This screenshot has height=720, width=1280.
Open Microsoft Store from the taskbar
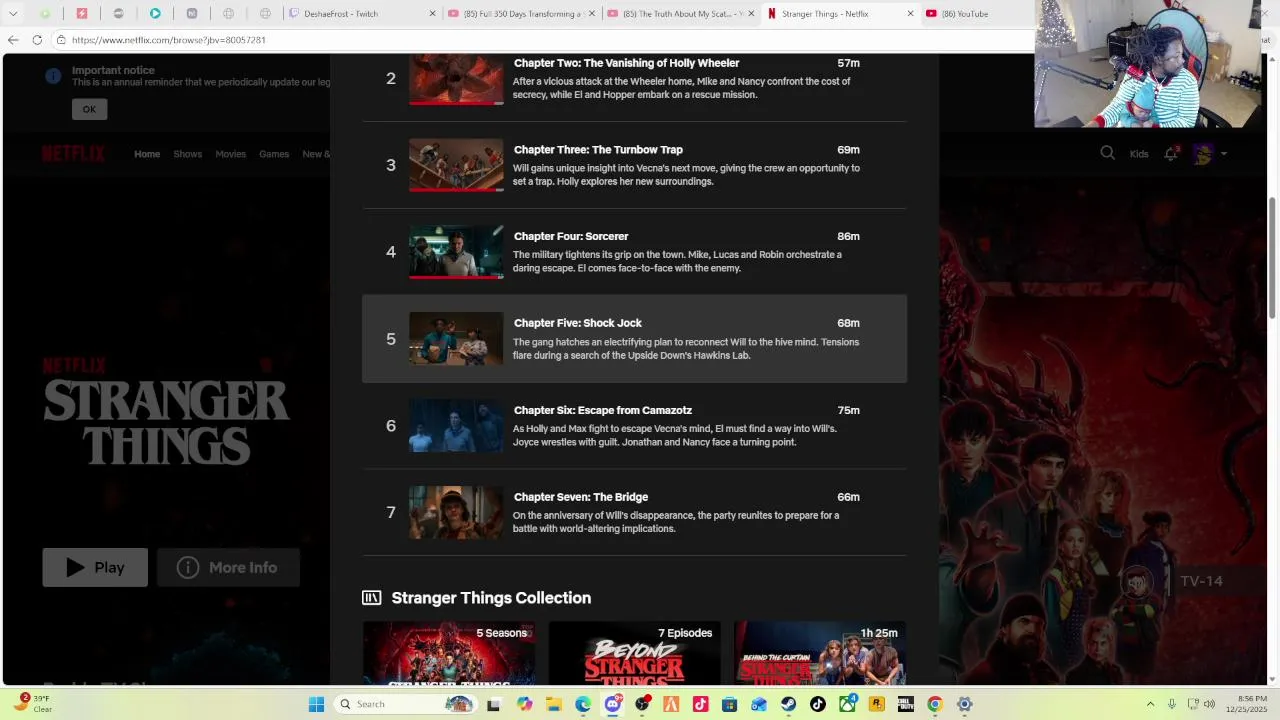730,704
